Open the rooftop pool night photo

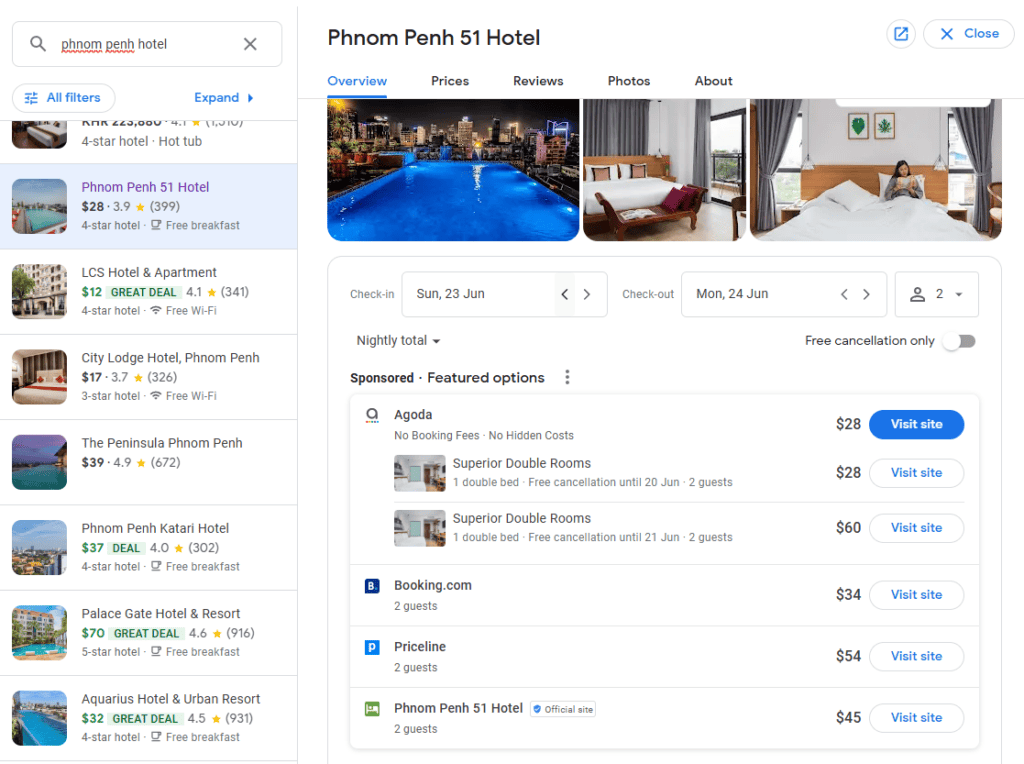(453, 170)
